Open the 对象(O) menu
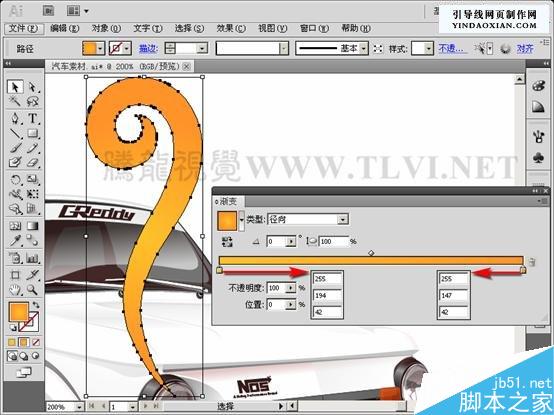 pyautogui.click(x=106, y=28)
